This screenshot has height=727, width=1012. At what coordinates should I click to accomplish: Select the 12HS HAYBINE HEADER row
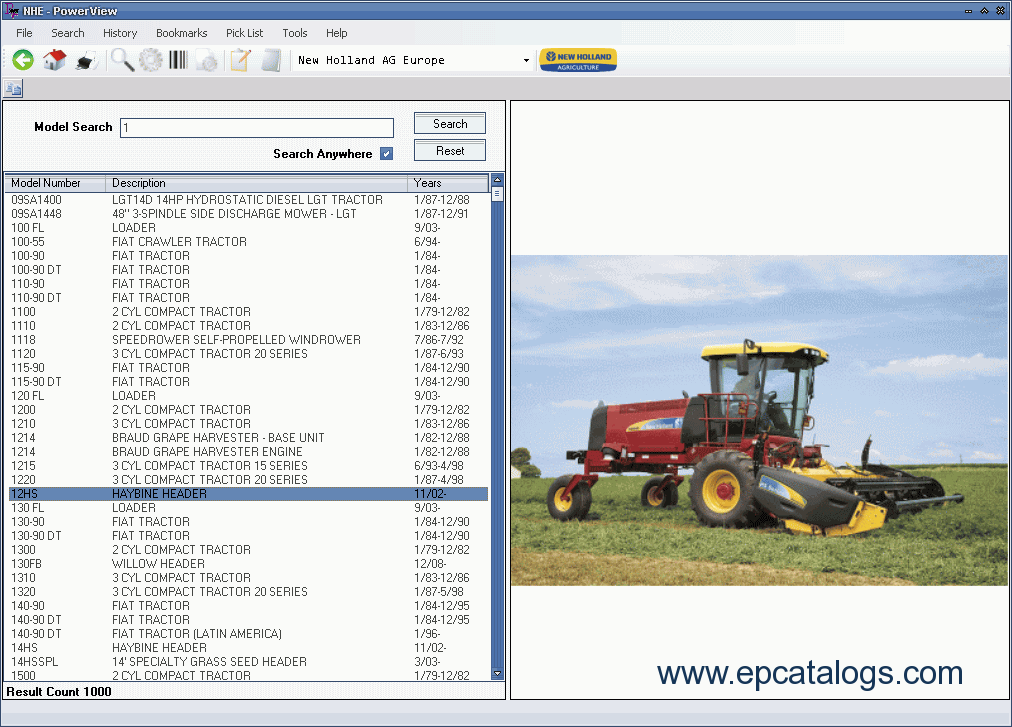coord(200,493)
